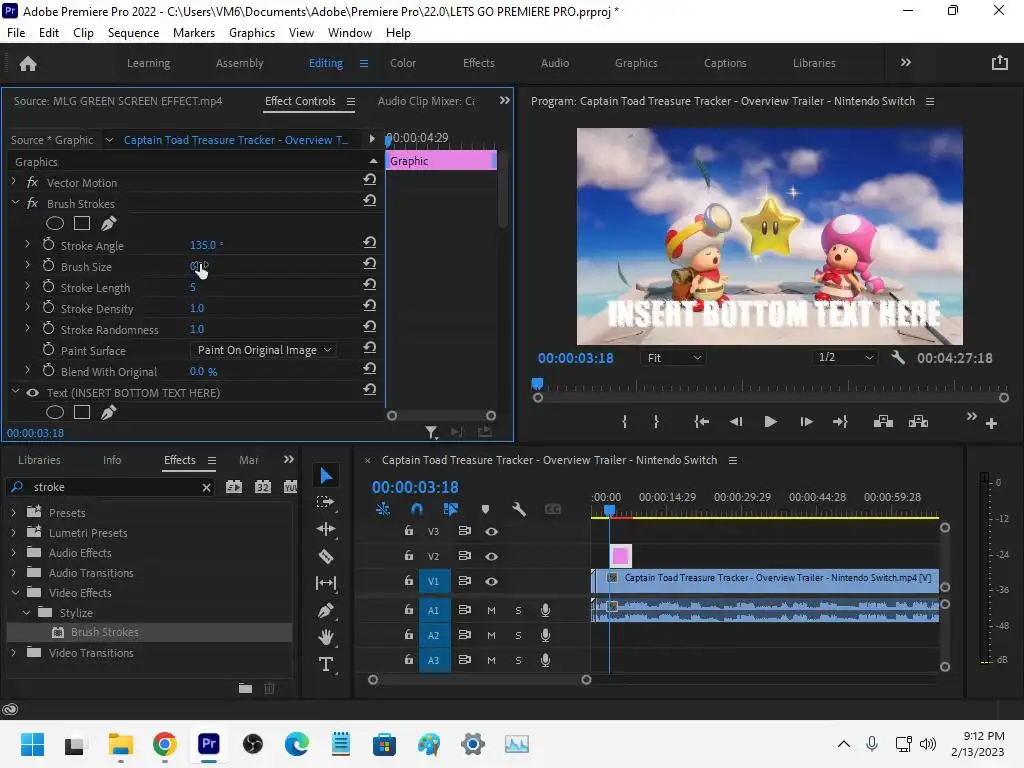Toggle V2 track output eye
Image resolution: width=1024 pixels, height=768 pixels.
491,556
